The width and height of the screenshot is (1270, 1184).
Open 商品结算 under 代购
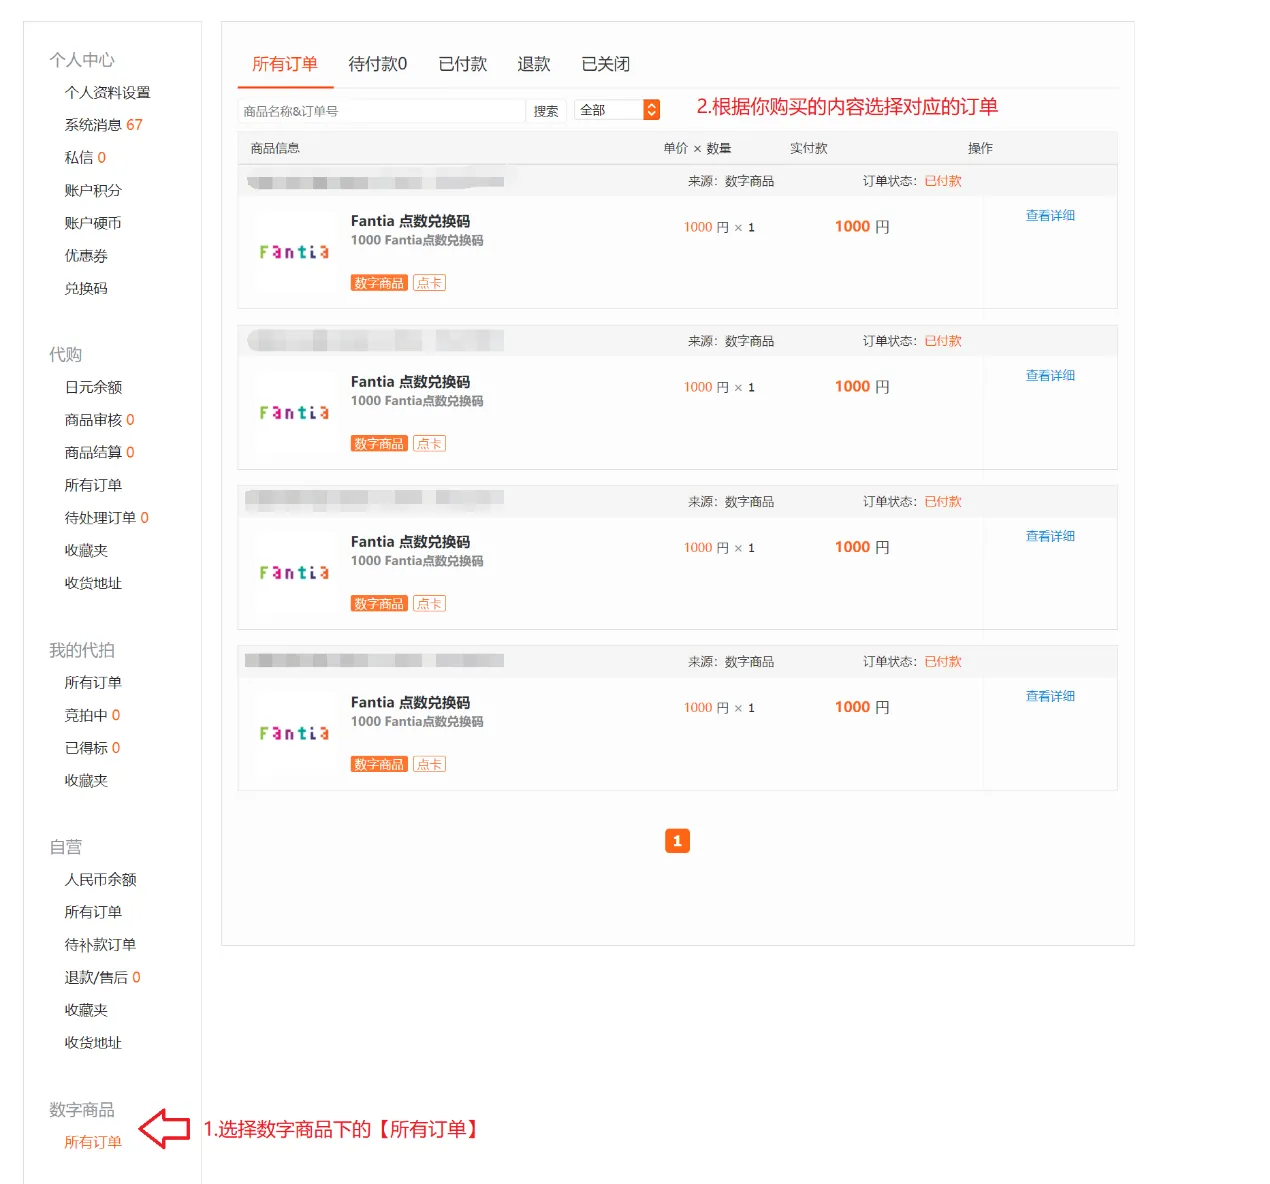pyautogui.click(x=99, y=452)
